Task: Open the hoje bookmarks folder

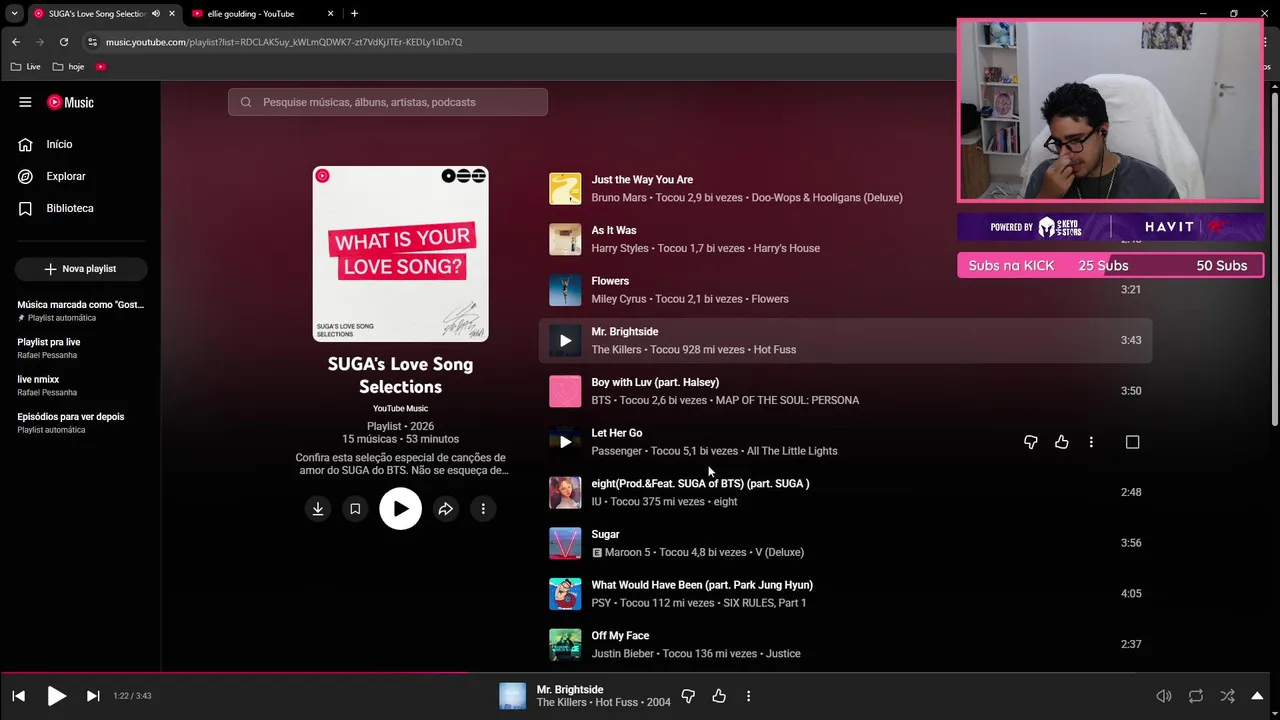Action: pyautogui.click(x=69, y=67)
